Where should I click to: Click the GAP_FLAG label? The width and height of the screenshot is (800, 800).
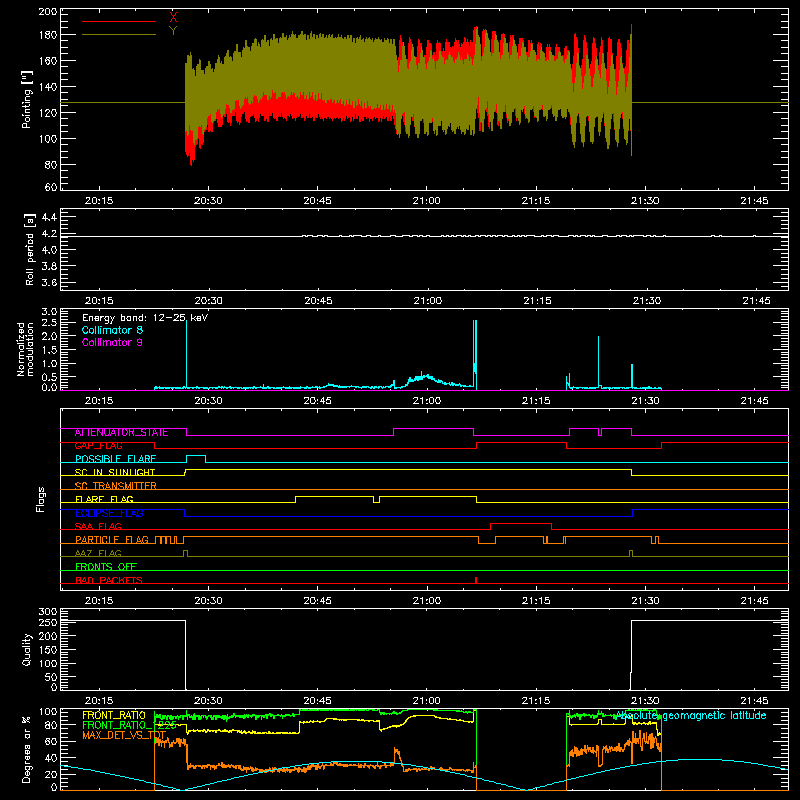98,446
